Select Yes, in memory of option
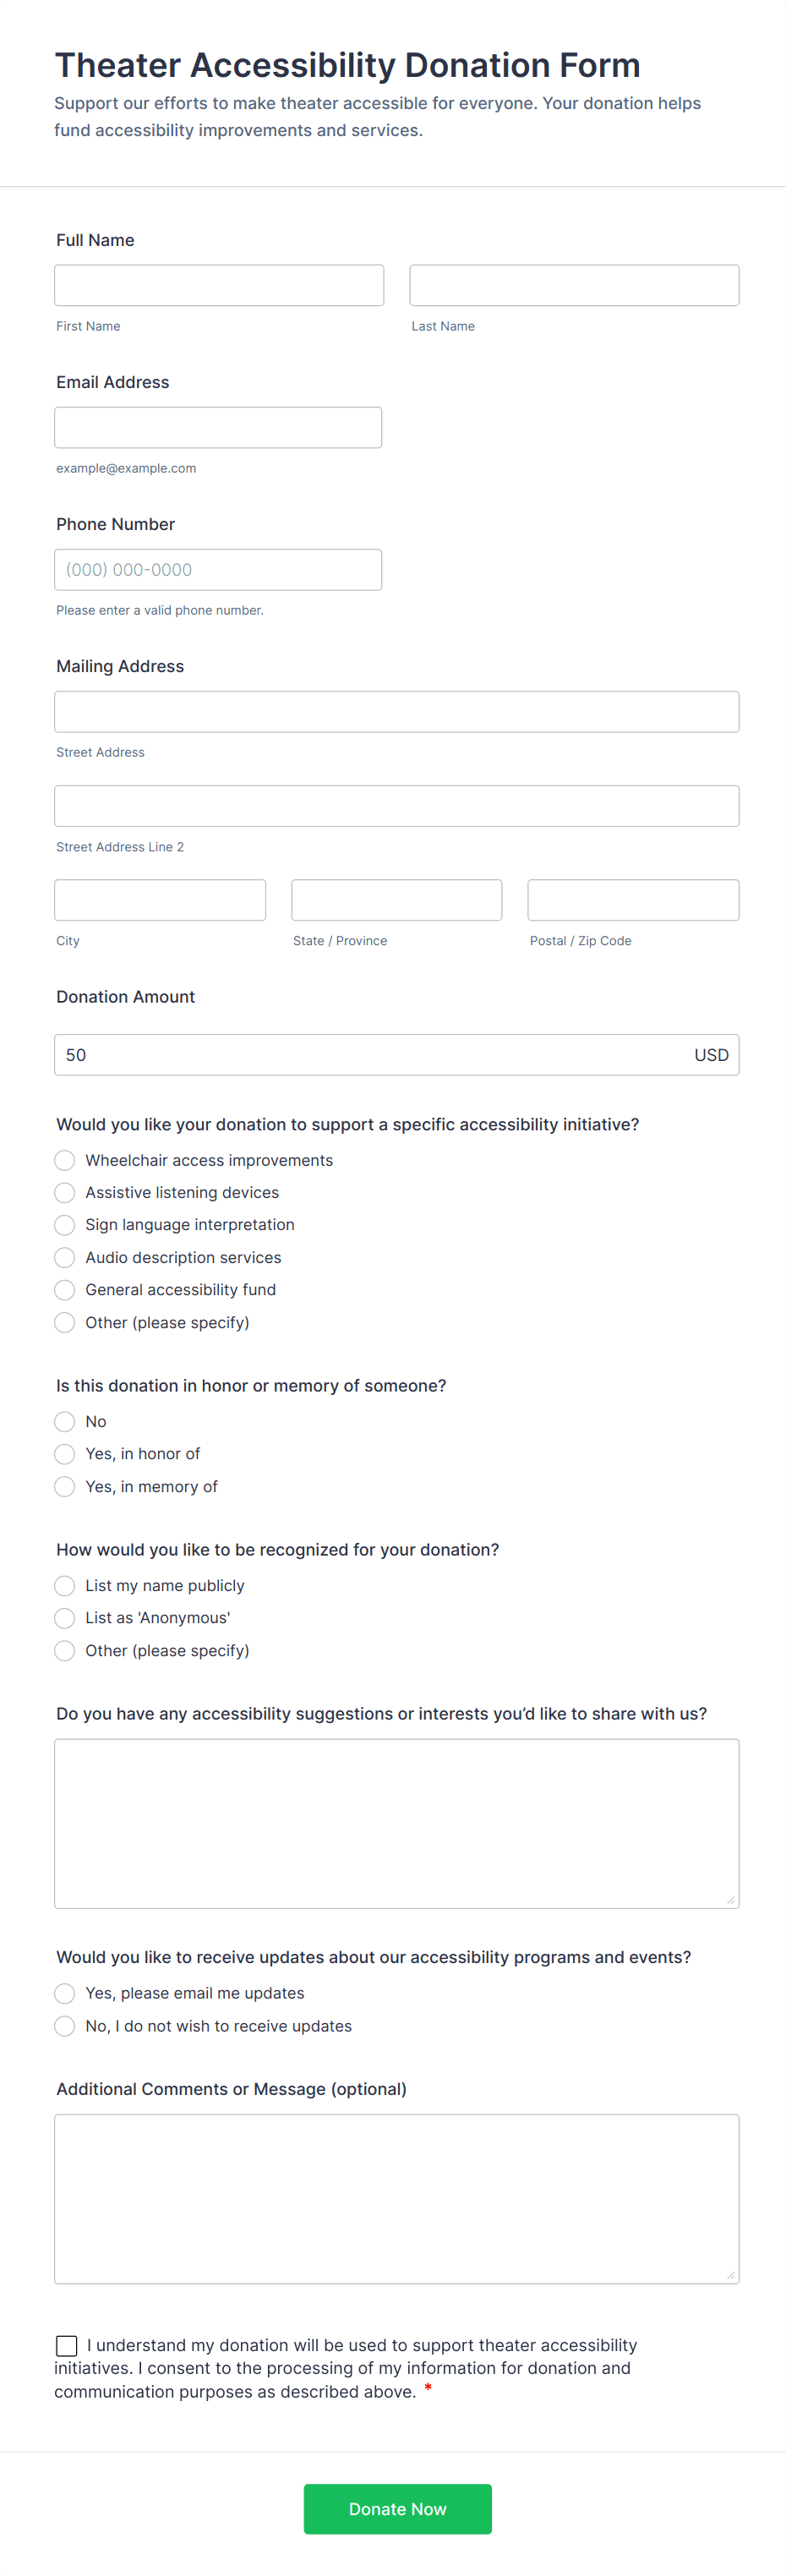786x2576 pixels. pos(65,1487)
